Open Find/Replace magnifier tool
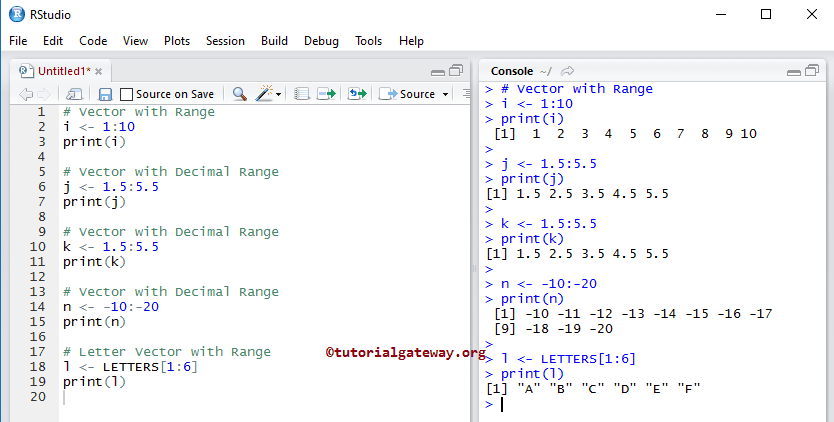 [239, 94]
